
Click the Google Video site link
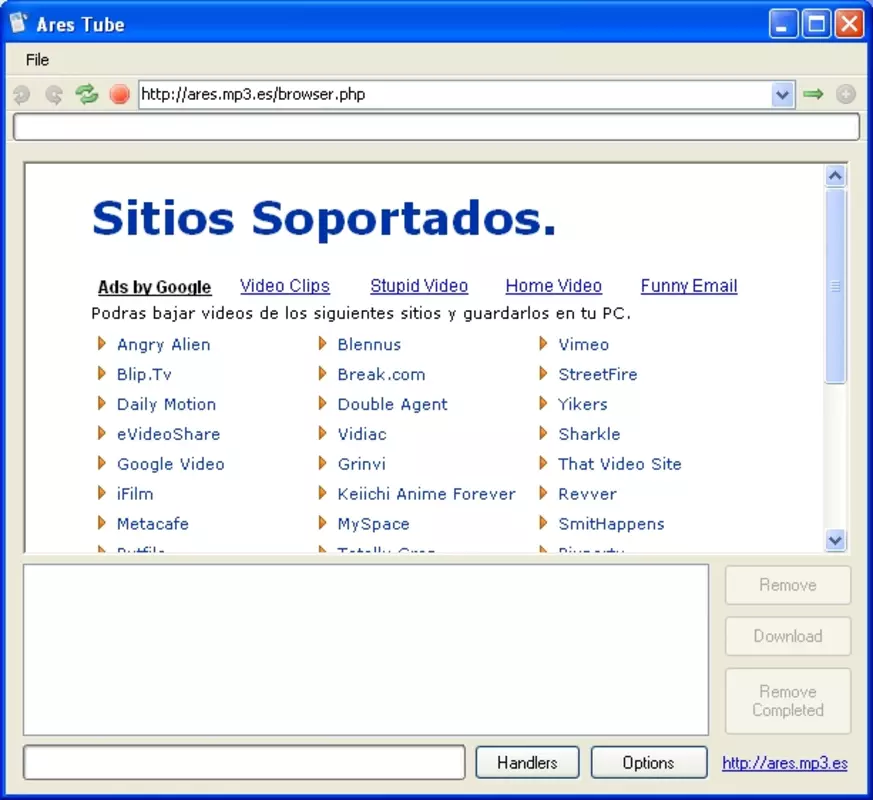pyautogui.click(x=171, y=464)
